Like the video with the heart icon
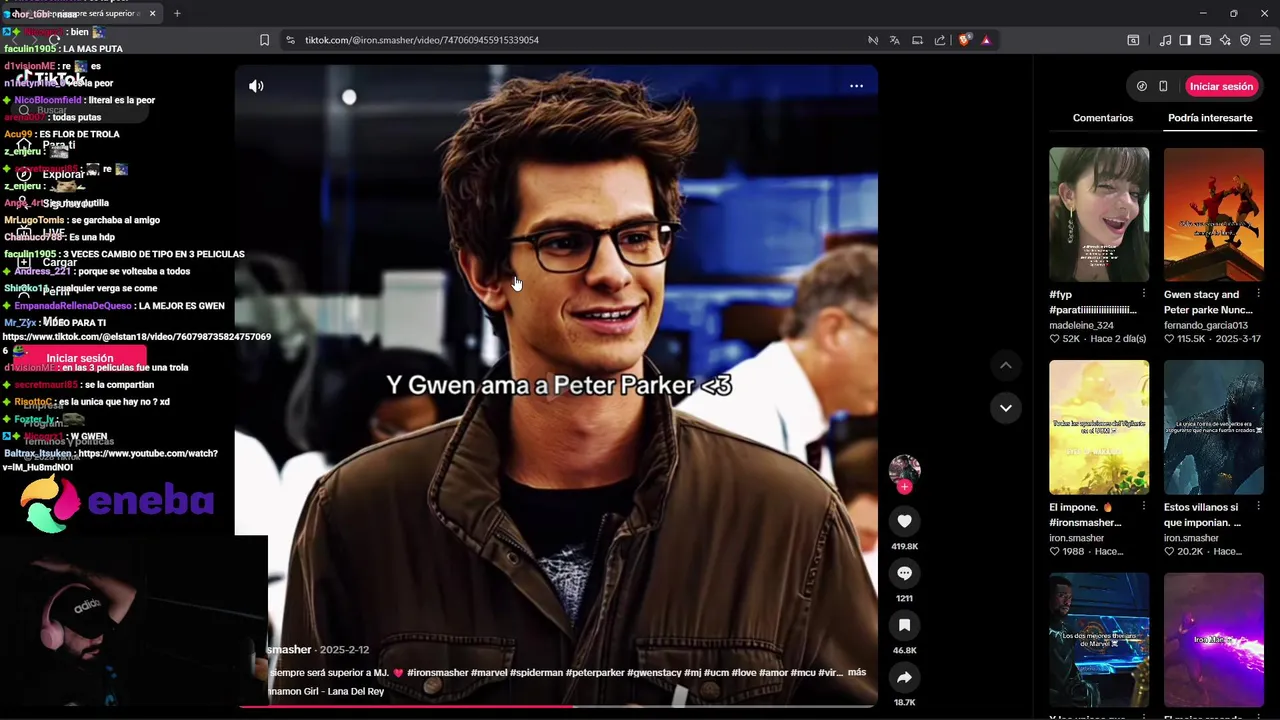This screenshot has width=1280, height=720. click(x=904, y=521)
